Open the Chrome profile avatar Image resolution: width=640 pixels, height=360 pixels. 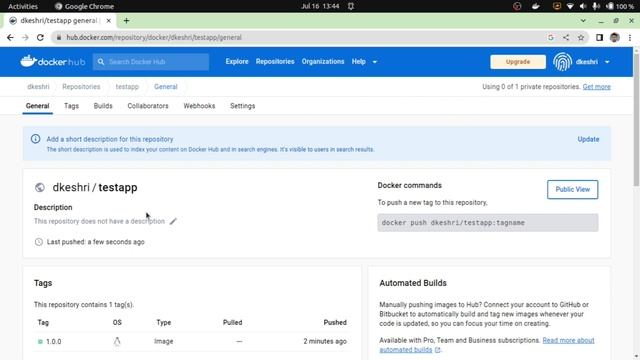point(615,38)
